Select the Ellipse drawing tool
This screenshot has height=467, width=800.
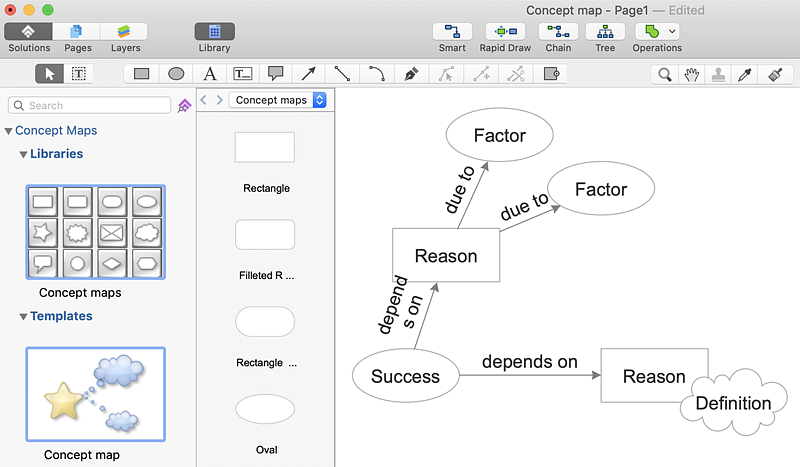pyautogui.click(x=176, y=74)
